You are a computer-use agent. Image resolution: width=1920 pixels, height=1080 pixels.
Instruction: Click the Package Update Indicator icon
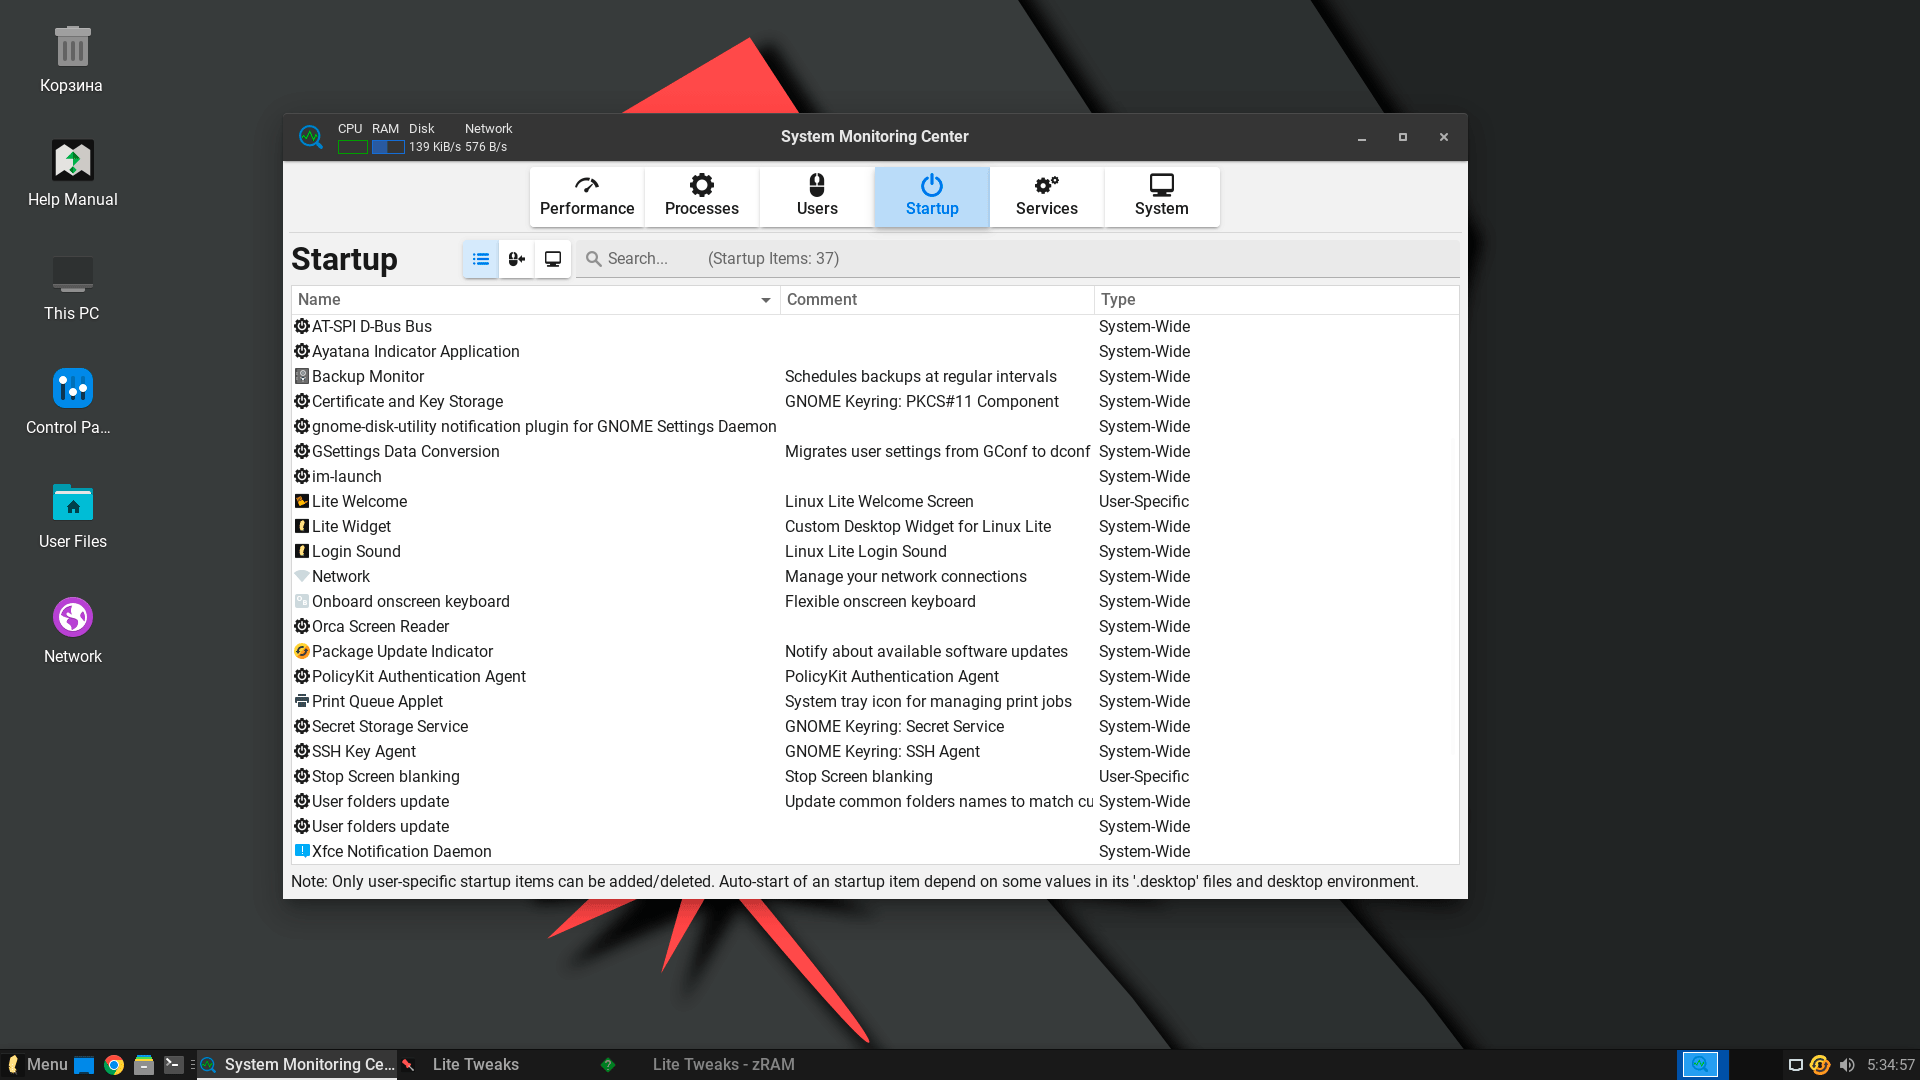click(x=301, y=651)
